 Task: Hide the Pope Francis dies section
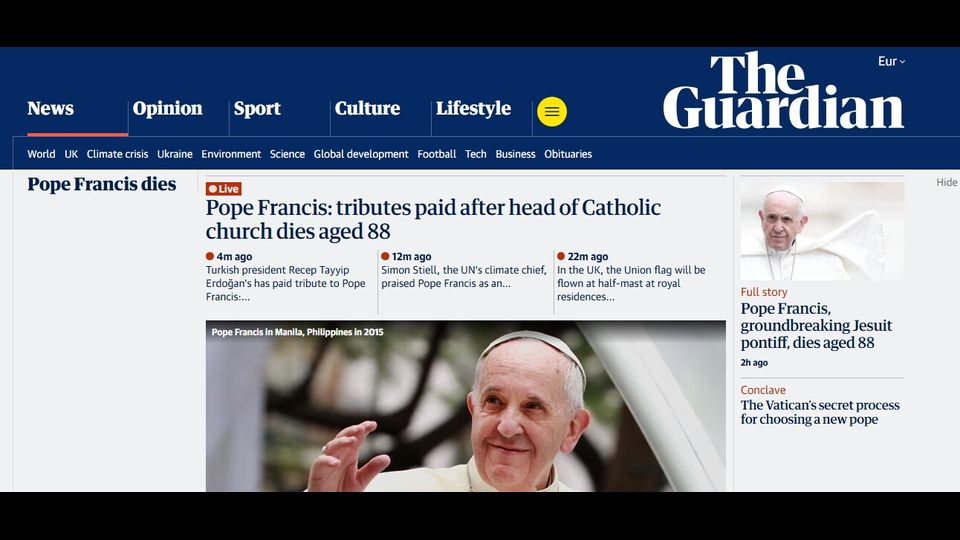(x=947, y=182)
